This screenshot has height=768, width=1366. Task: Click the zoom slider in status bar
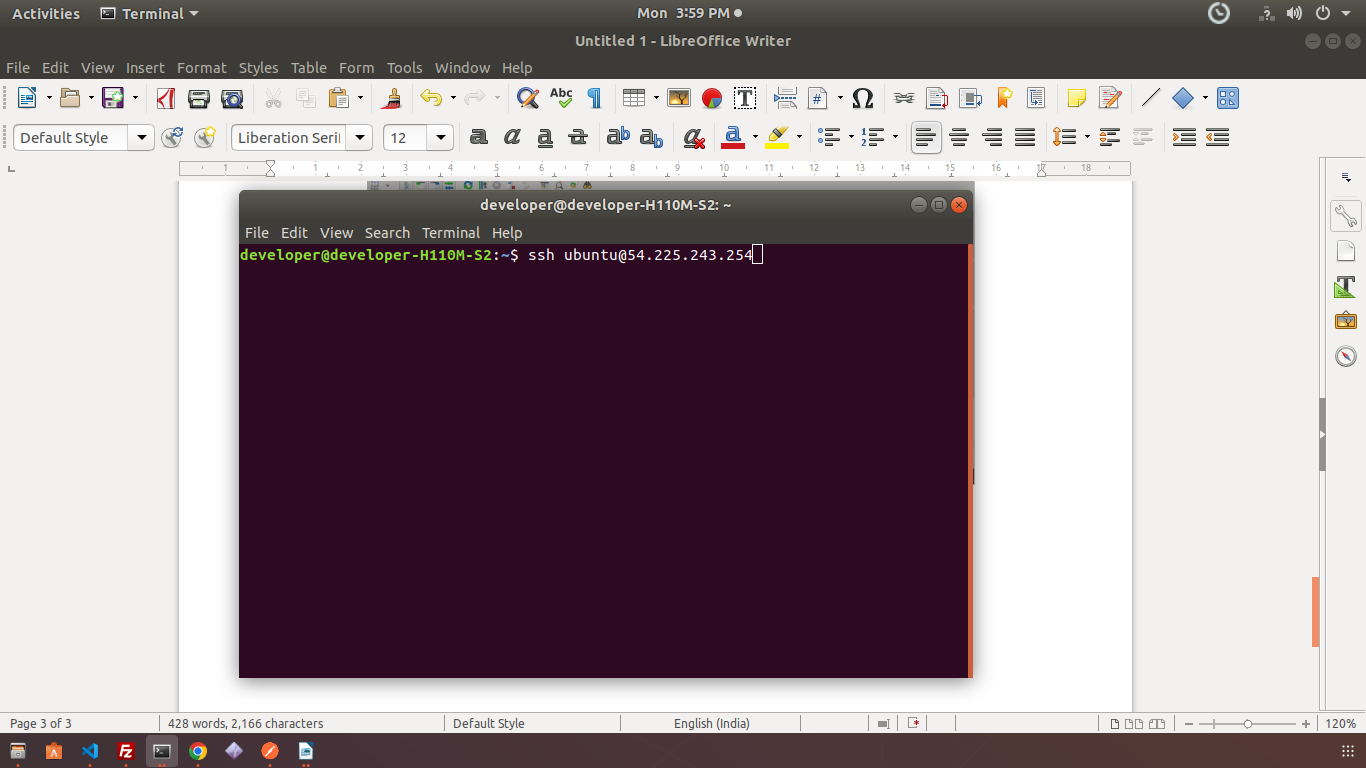(1247, 723)
